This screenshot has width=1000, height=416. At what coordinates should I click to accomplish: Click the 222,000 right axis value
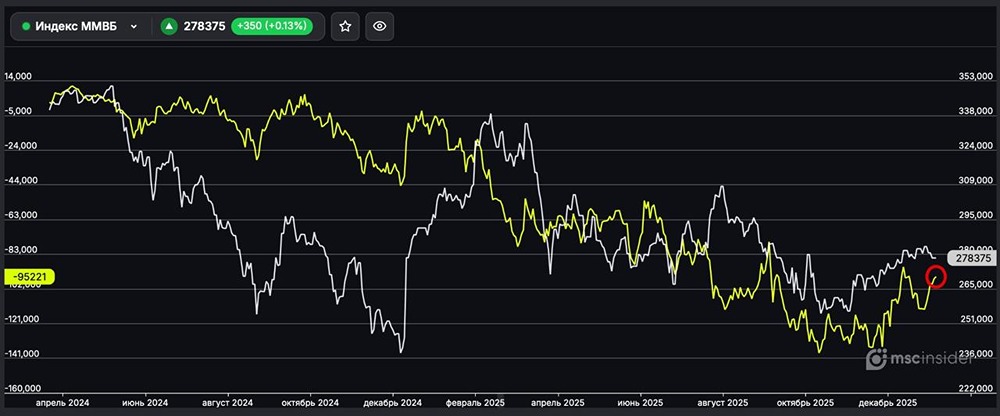[974, 389]
